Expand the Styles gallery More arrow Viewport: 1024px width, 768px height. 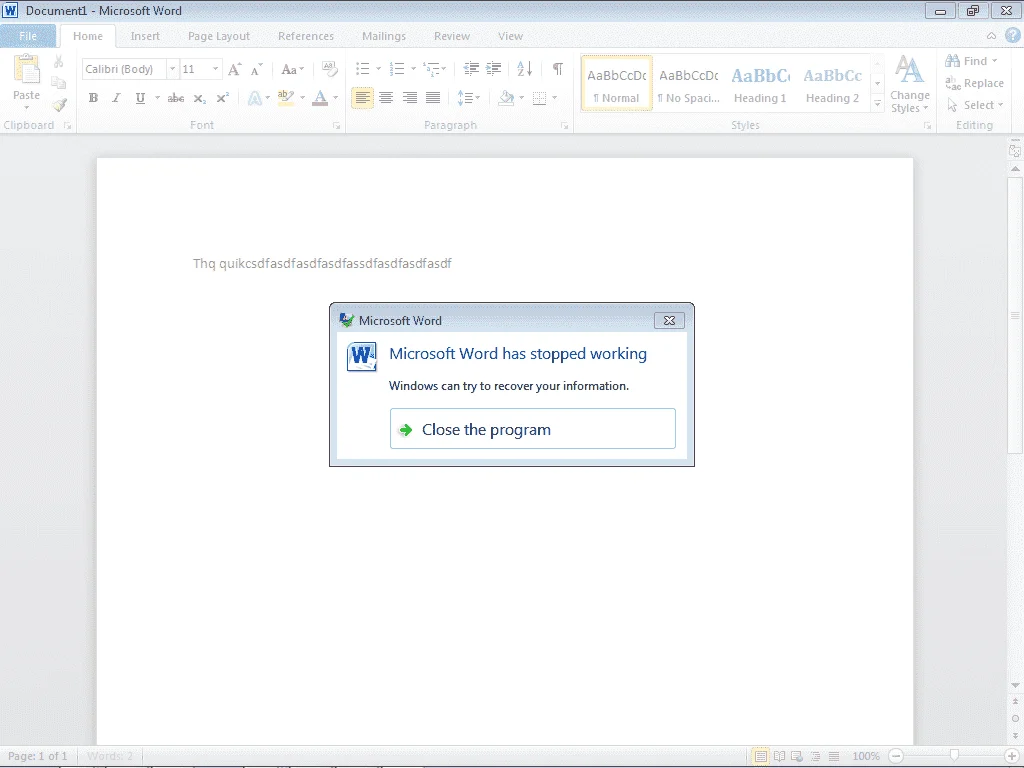coord(877,104)
